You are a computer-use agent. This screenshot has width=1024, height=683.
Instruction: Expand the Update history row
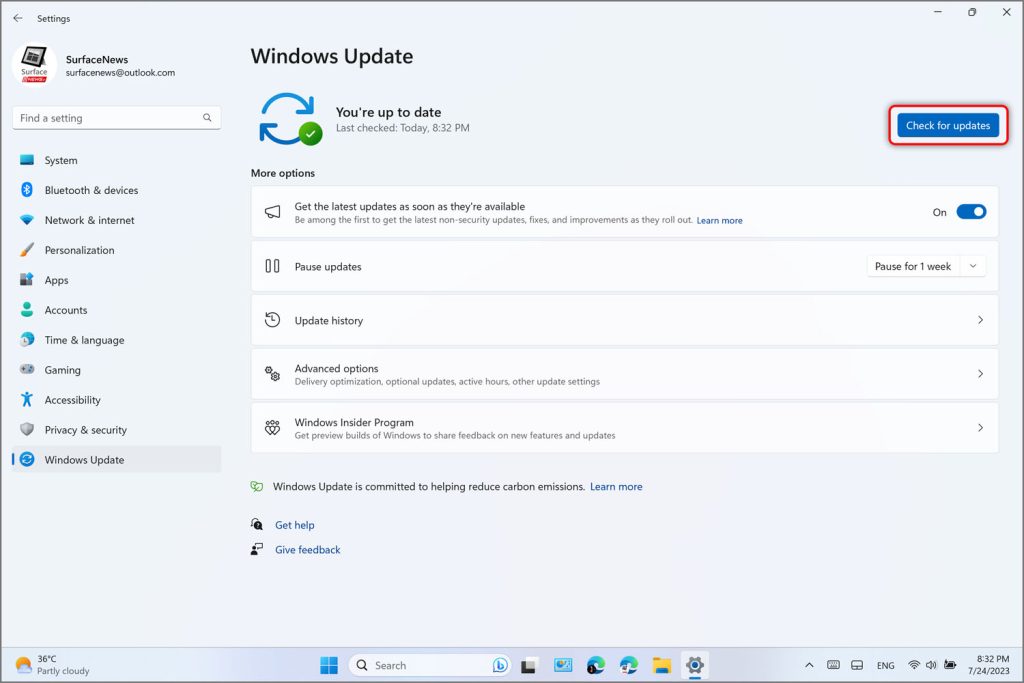point(624,321)
